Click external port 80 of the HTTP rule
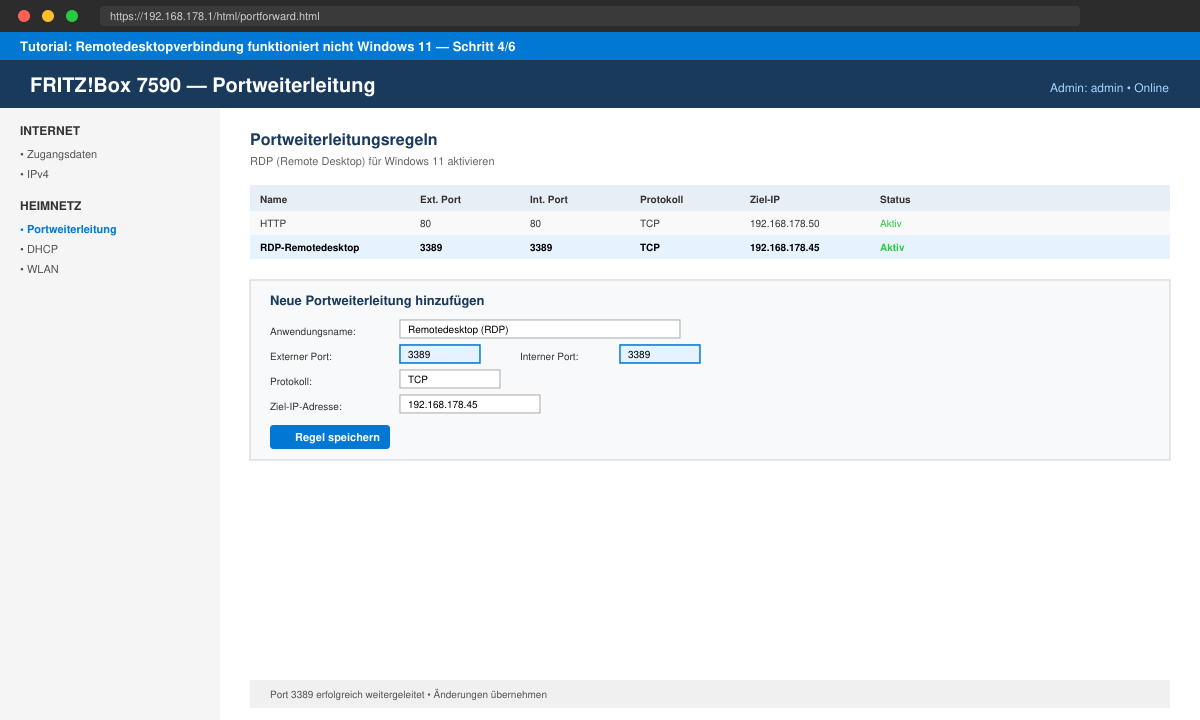This screenshot has height=720, width=1200. pos(425,223)
